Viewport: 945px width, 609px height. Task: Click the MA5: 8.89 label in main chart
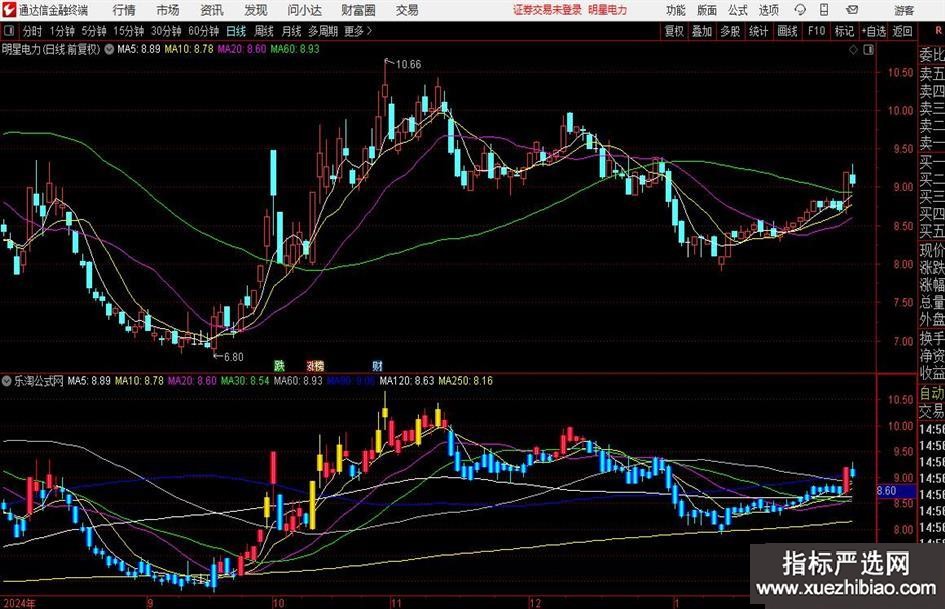139,49
